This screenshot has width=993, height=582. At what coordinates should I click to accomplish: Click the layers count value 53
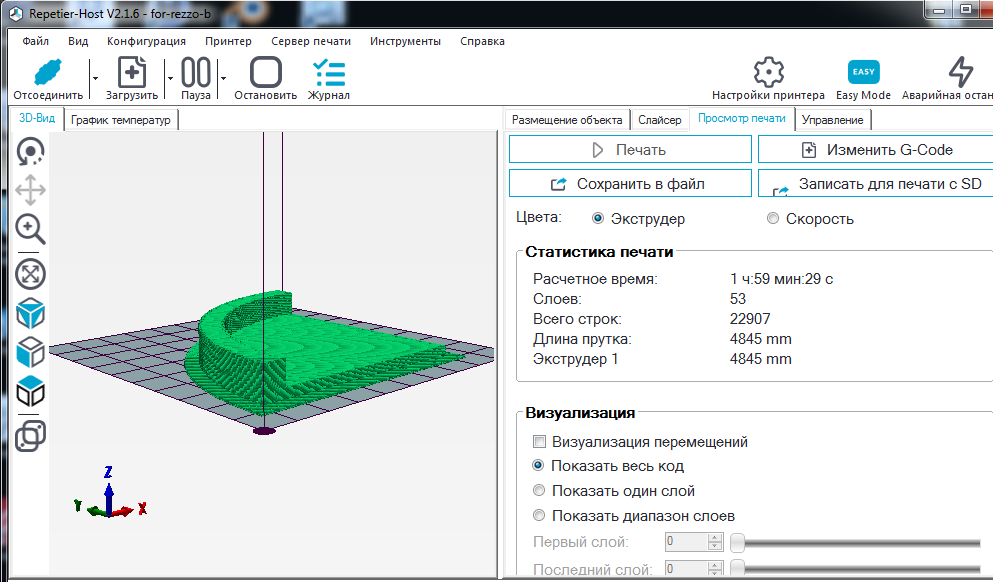coord(738,298)
